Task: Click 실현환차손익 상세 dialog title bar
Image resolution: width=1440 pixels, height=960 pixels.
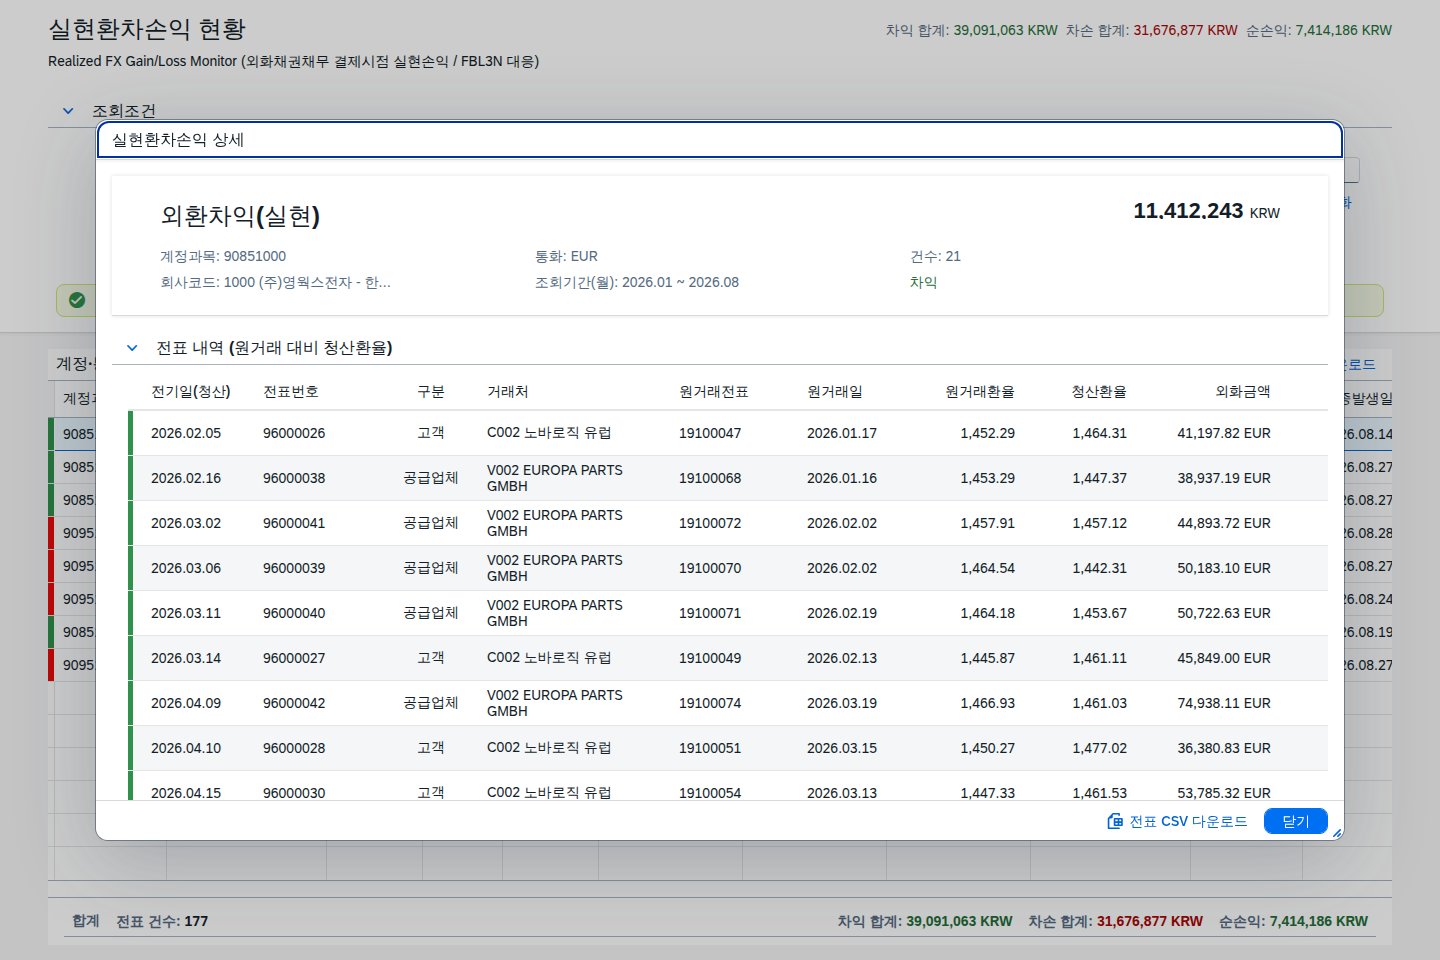Action: point(720,140)
